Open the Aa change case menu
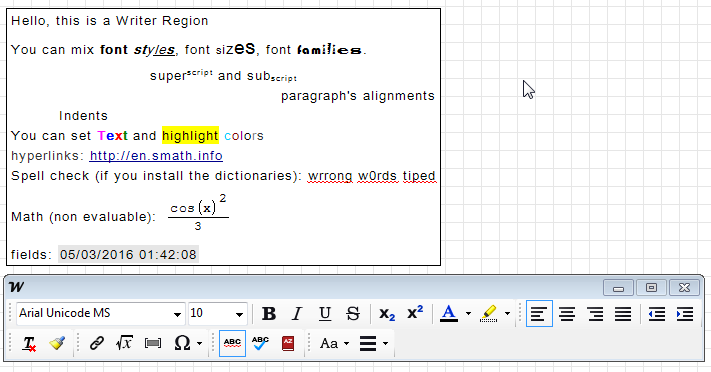Image resolution: width=711 pixels, height=372 pixels. pyautogui.click(x=335, y=343)
